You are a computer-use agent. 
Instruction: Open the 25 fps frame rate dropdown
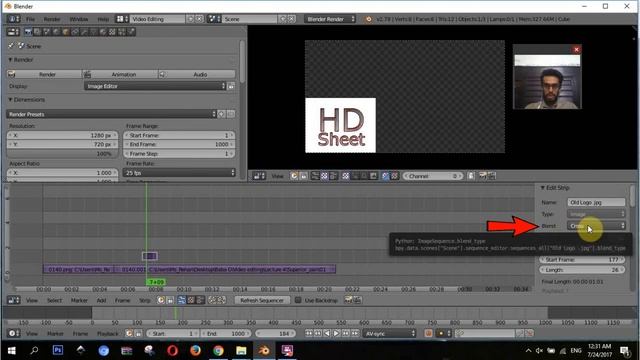pyautogui.click(x=179, y=173)
